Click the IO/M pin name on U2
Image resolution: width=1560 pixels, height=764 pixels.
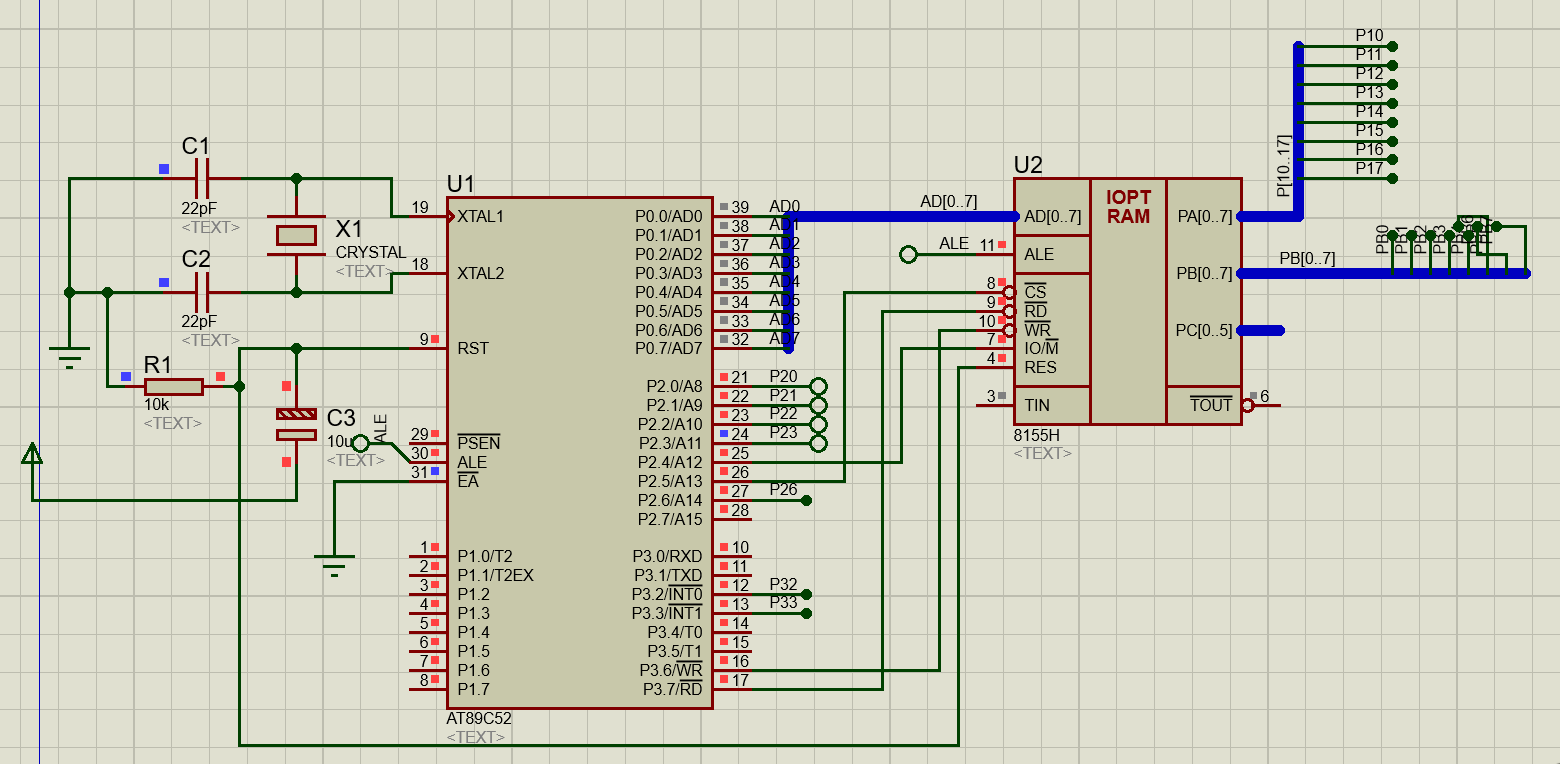pos(1041,349)
